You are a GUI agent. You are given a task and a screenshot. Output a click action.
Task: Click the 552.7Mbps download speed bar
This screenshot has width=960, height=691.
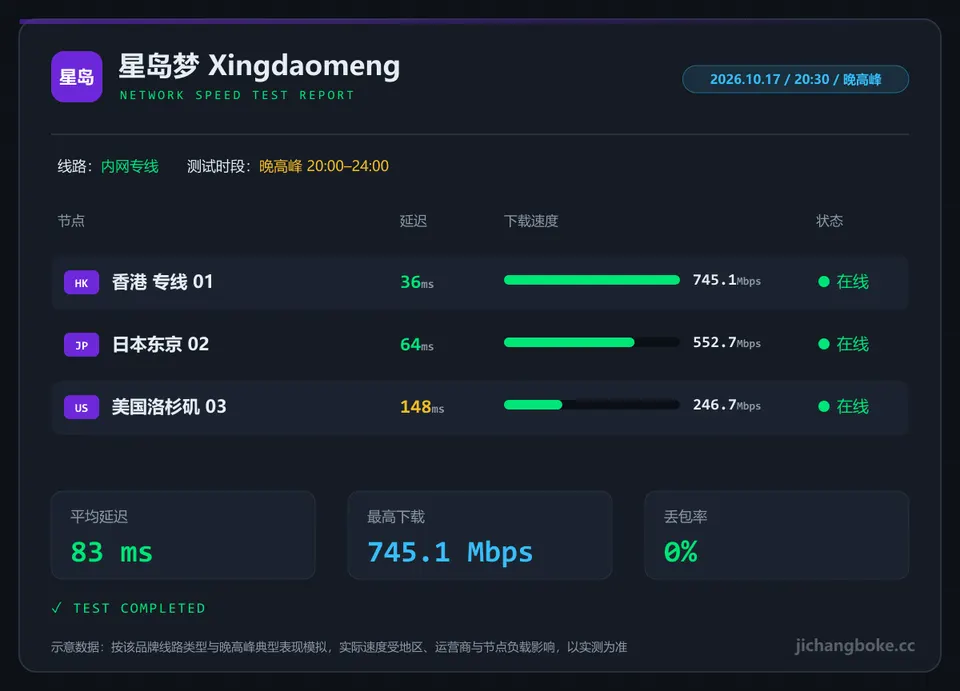pyautogui.click(x=591, y=342)
